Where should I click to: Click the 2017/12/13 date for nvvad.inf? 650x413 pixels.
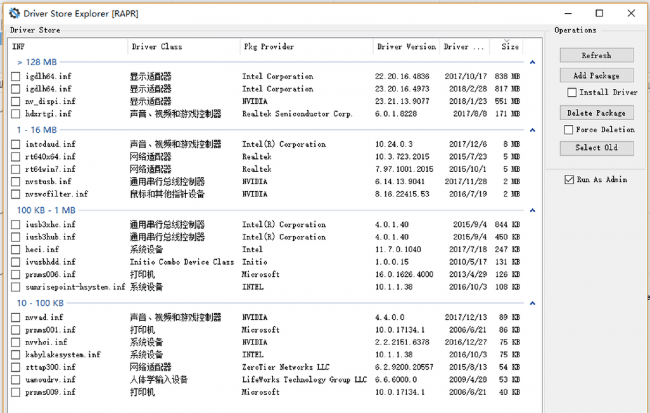pos(466,318)
